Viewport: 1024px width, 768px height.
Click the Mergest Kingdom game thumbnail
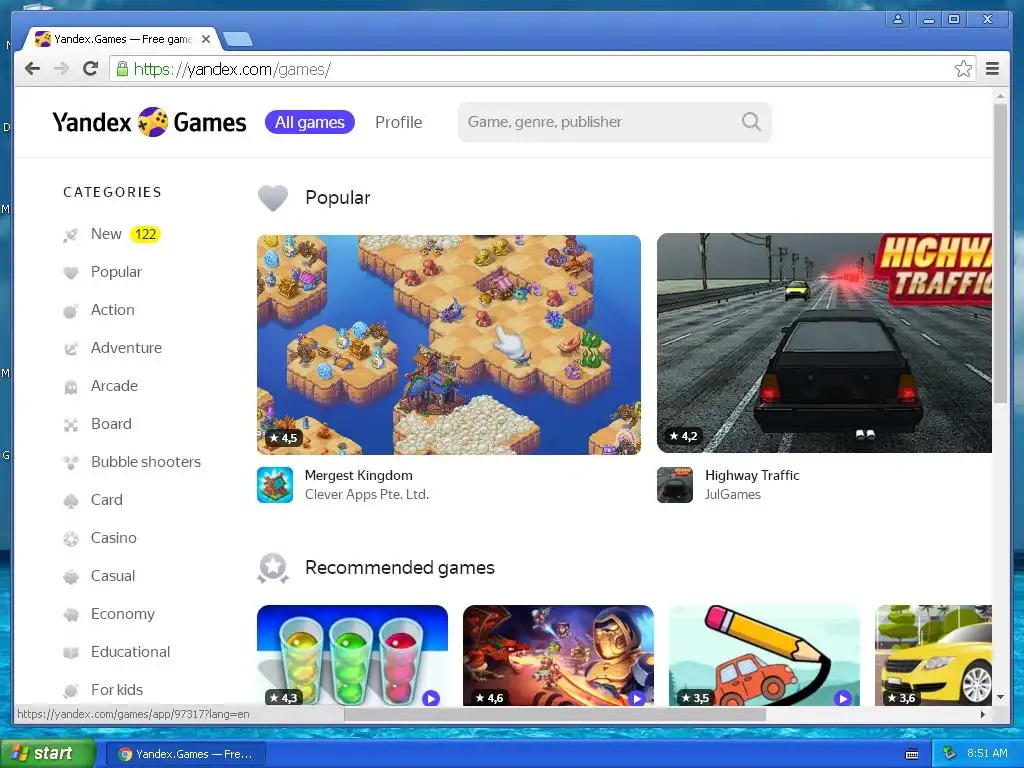click(449, 344)
